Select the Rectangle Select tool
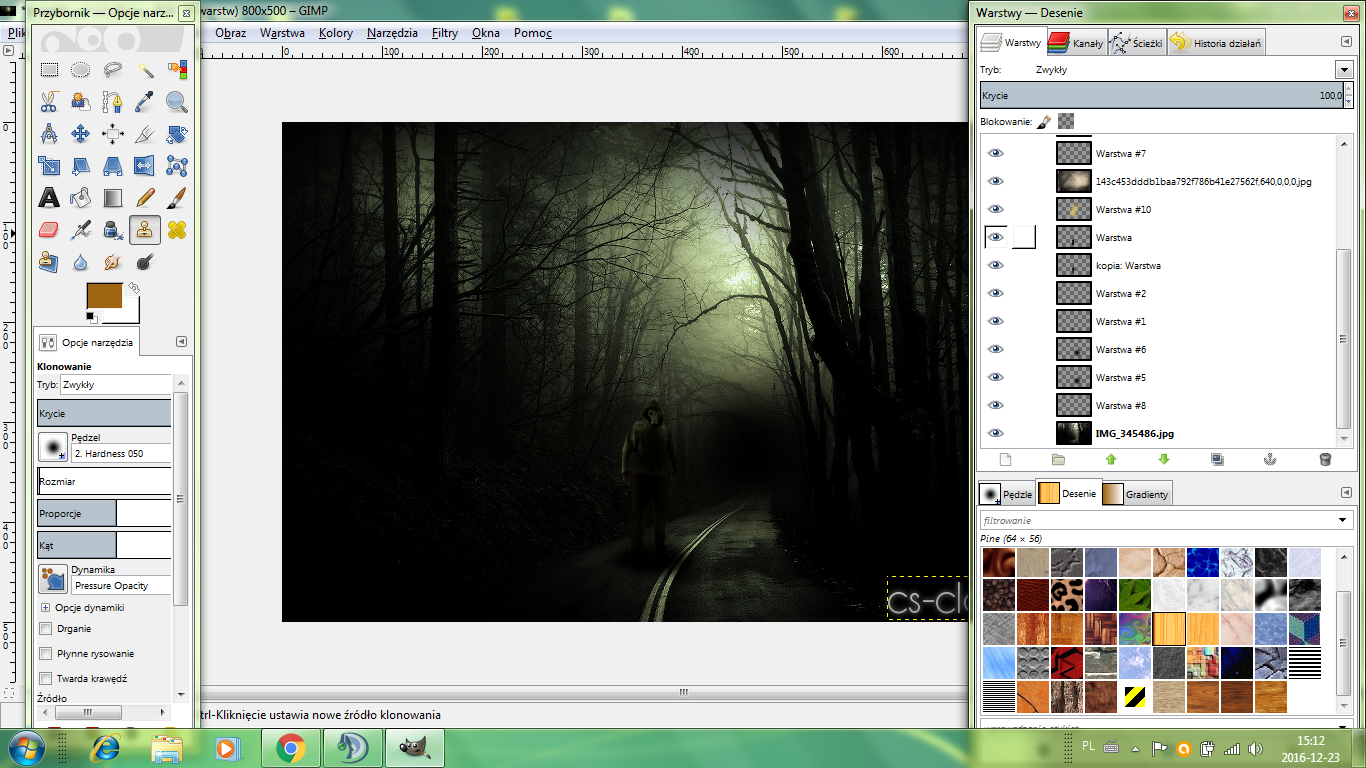1366x768 pixels. pos(49,70)
